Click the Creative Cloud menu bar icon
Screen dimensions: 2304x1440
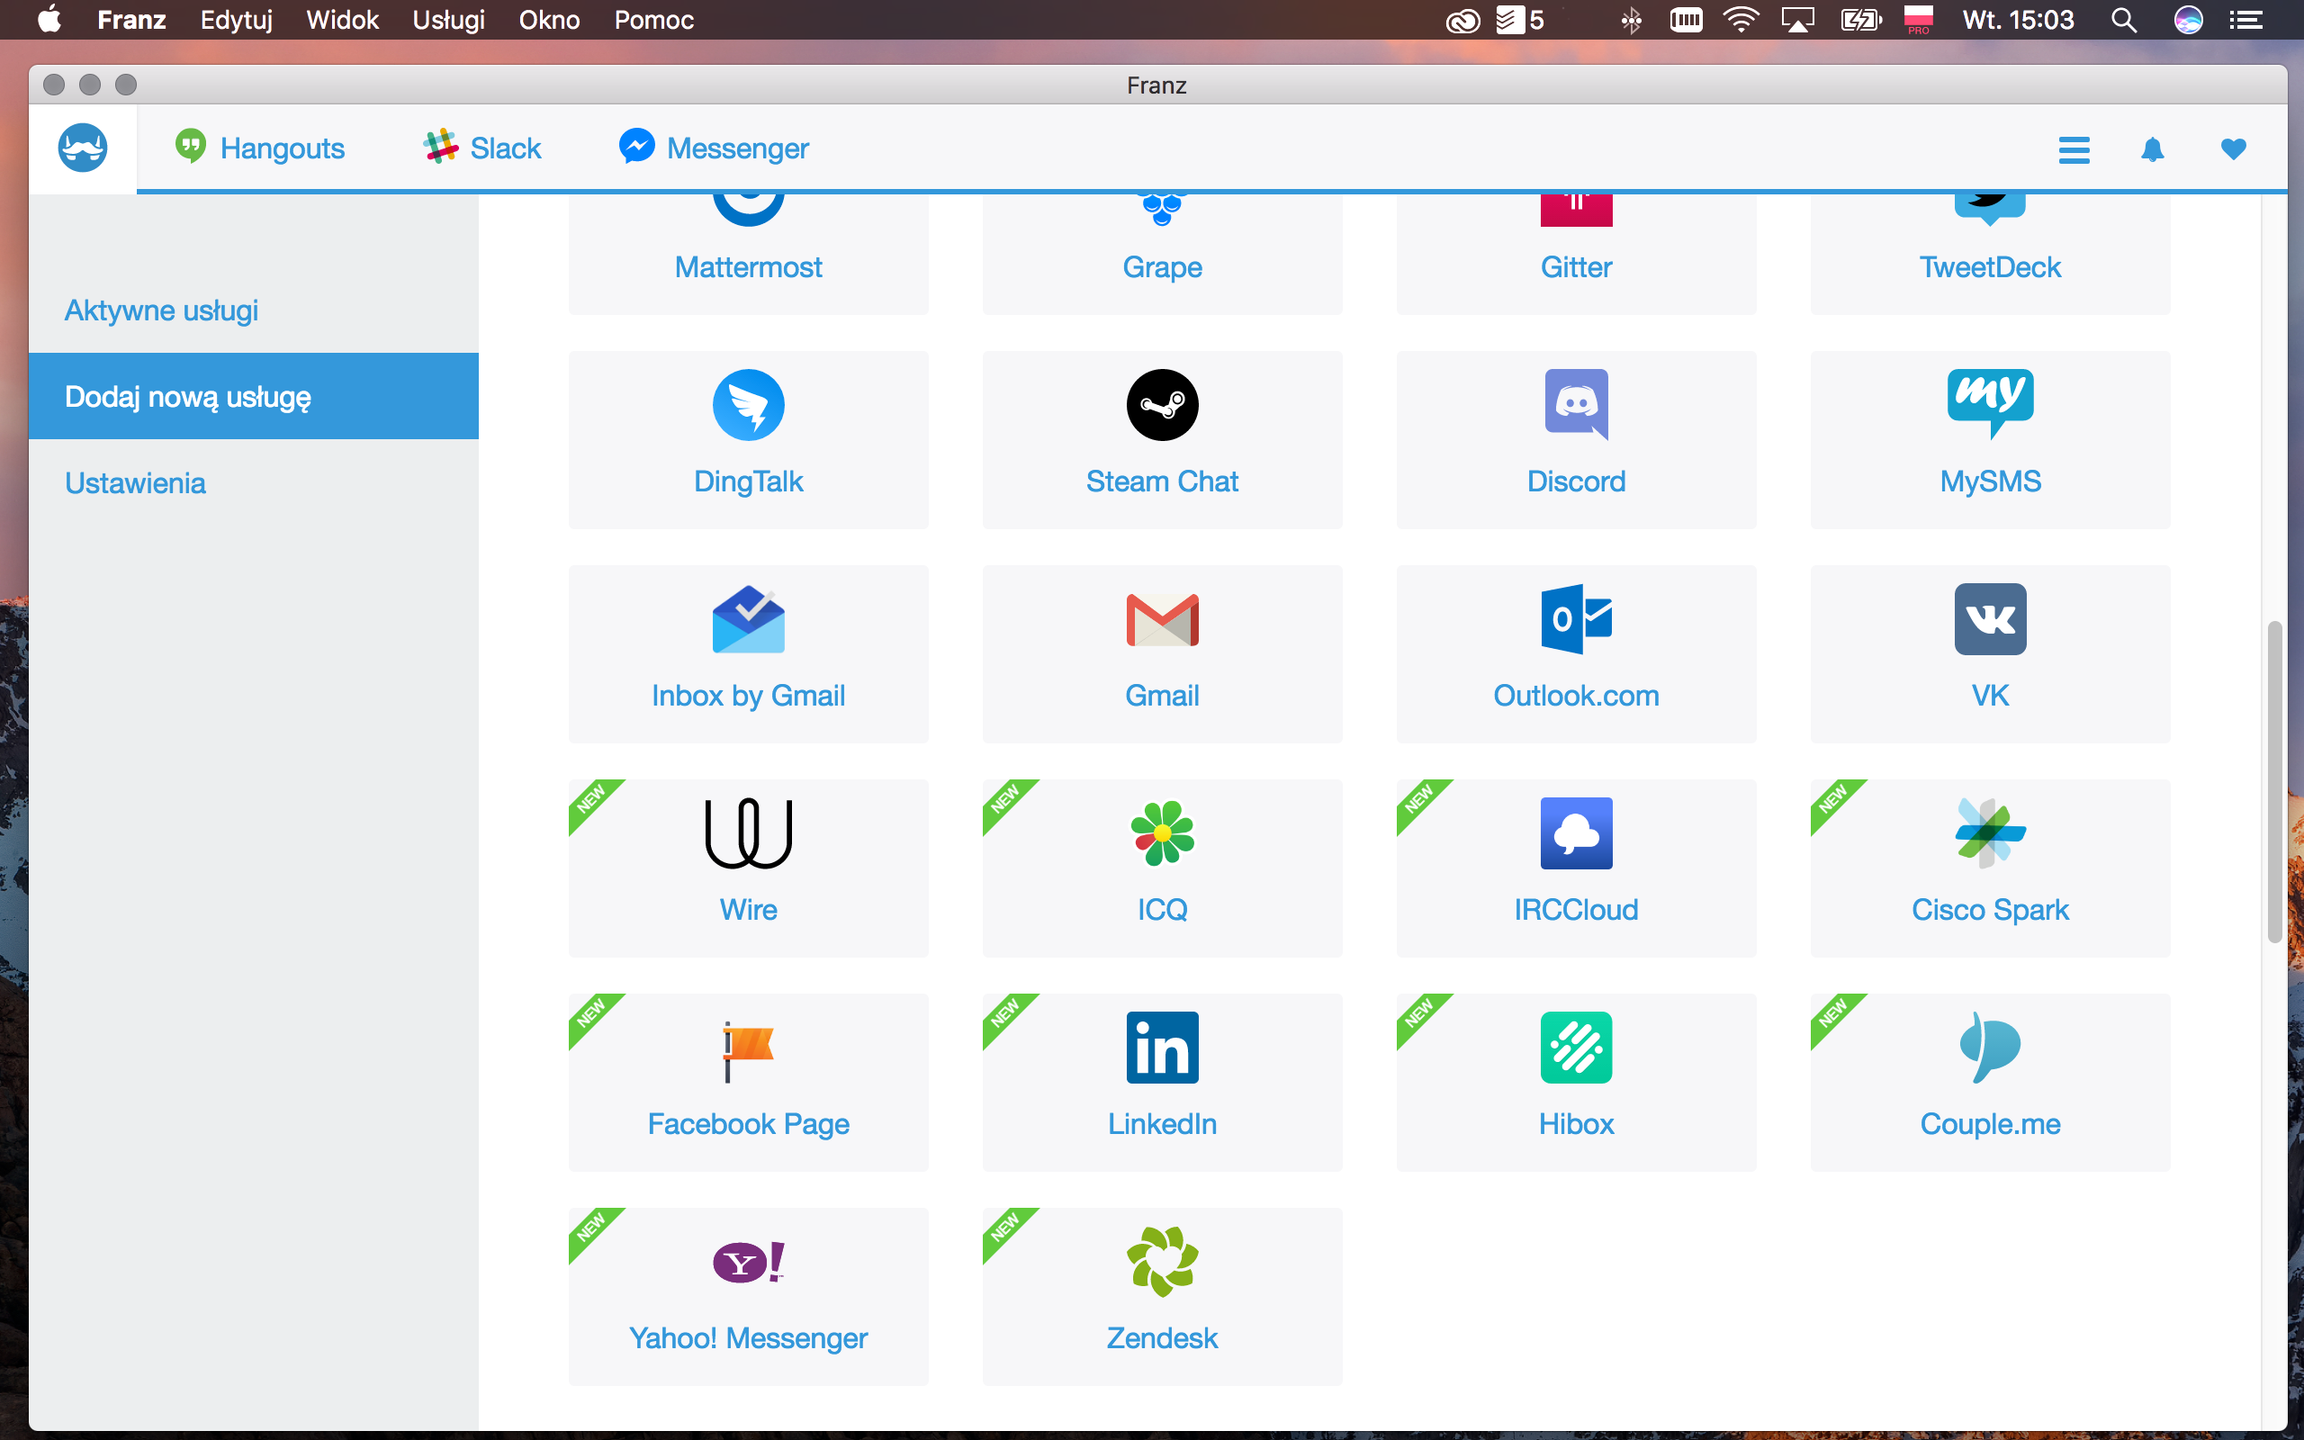coord(1462,20)
